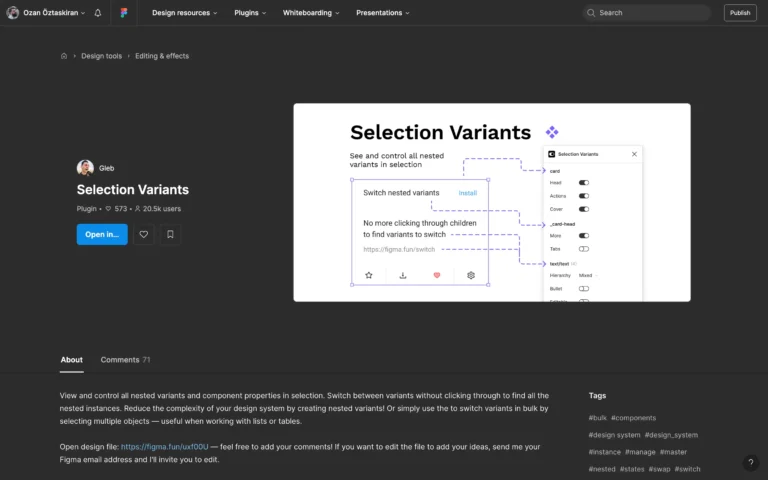Click the #instance tag
768x480 pixels.
[604, 452]
